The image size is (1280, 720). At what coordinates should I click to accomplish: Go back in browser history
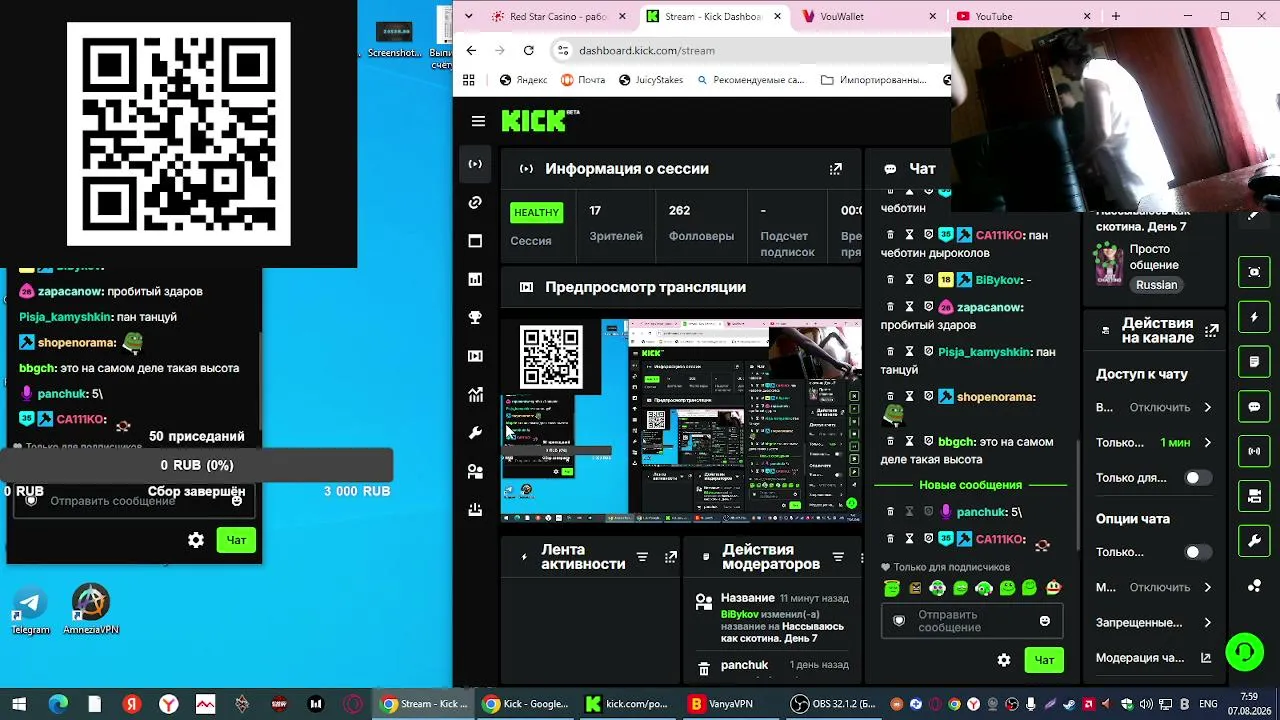pyautogui.click(x=472, y=50)
